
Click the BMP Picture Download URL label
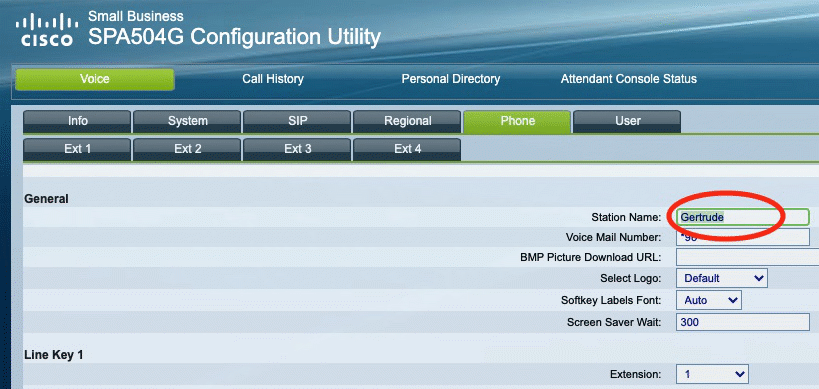pyautogui.click(x=591, y=257)
